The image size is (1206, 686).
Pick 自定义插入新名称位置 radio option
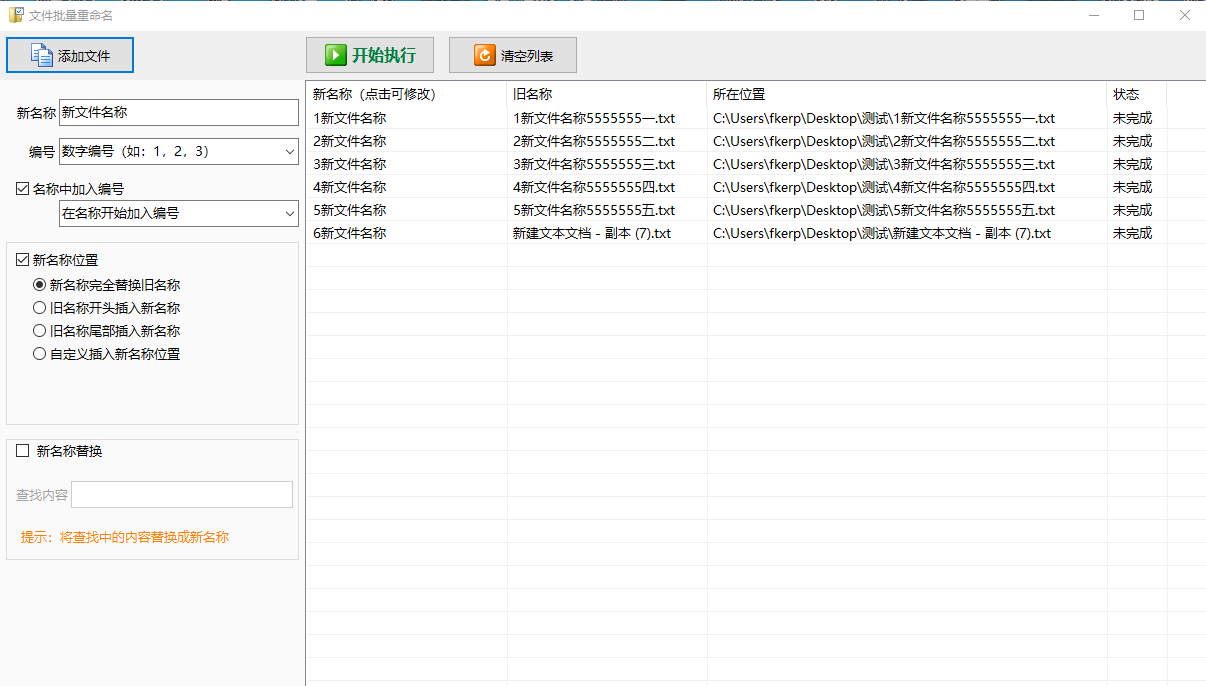(40, 354)
